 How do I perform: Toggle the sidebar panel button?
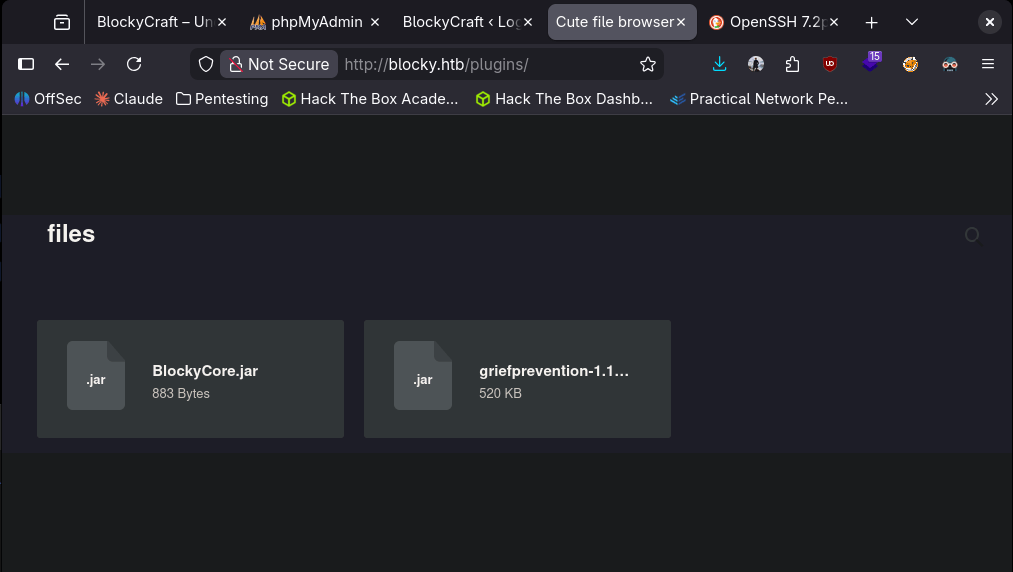point(26,64)
